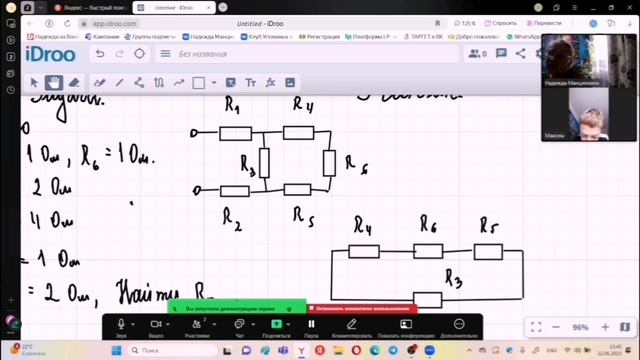Click the second participant video thumbnail

[x=588, y=115]
